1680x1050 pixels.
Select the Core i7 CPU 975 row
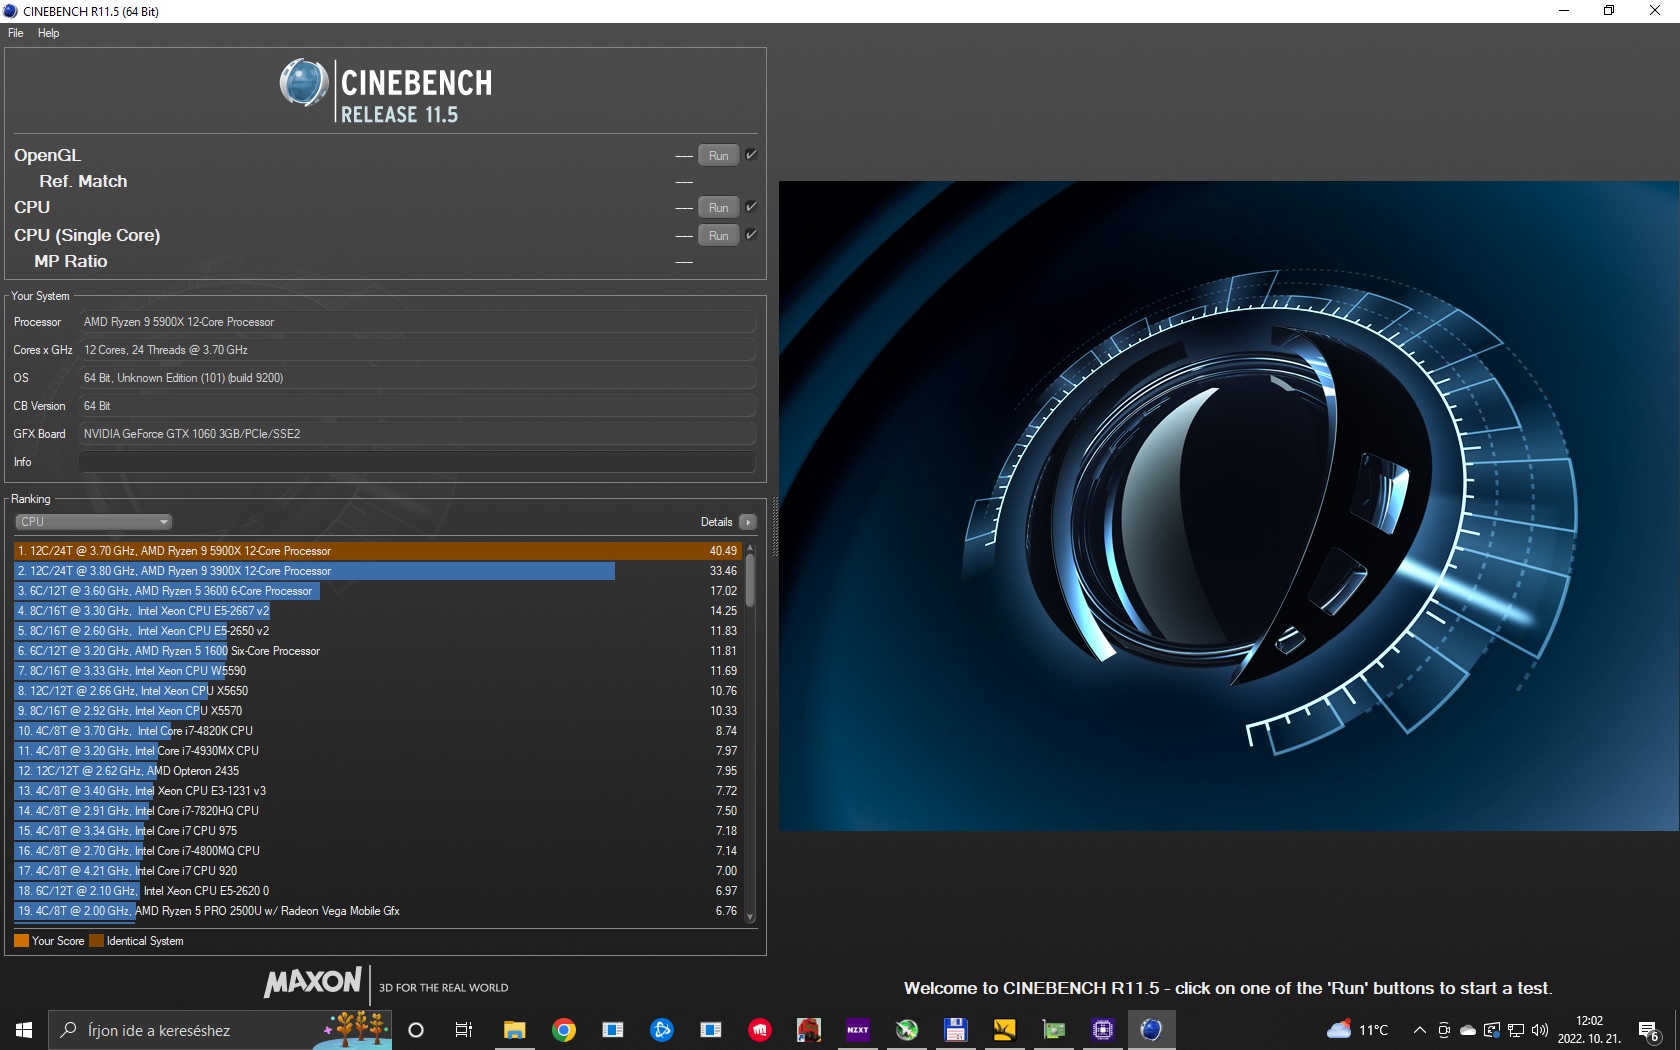[378, 831]
